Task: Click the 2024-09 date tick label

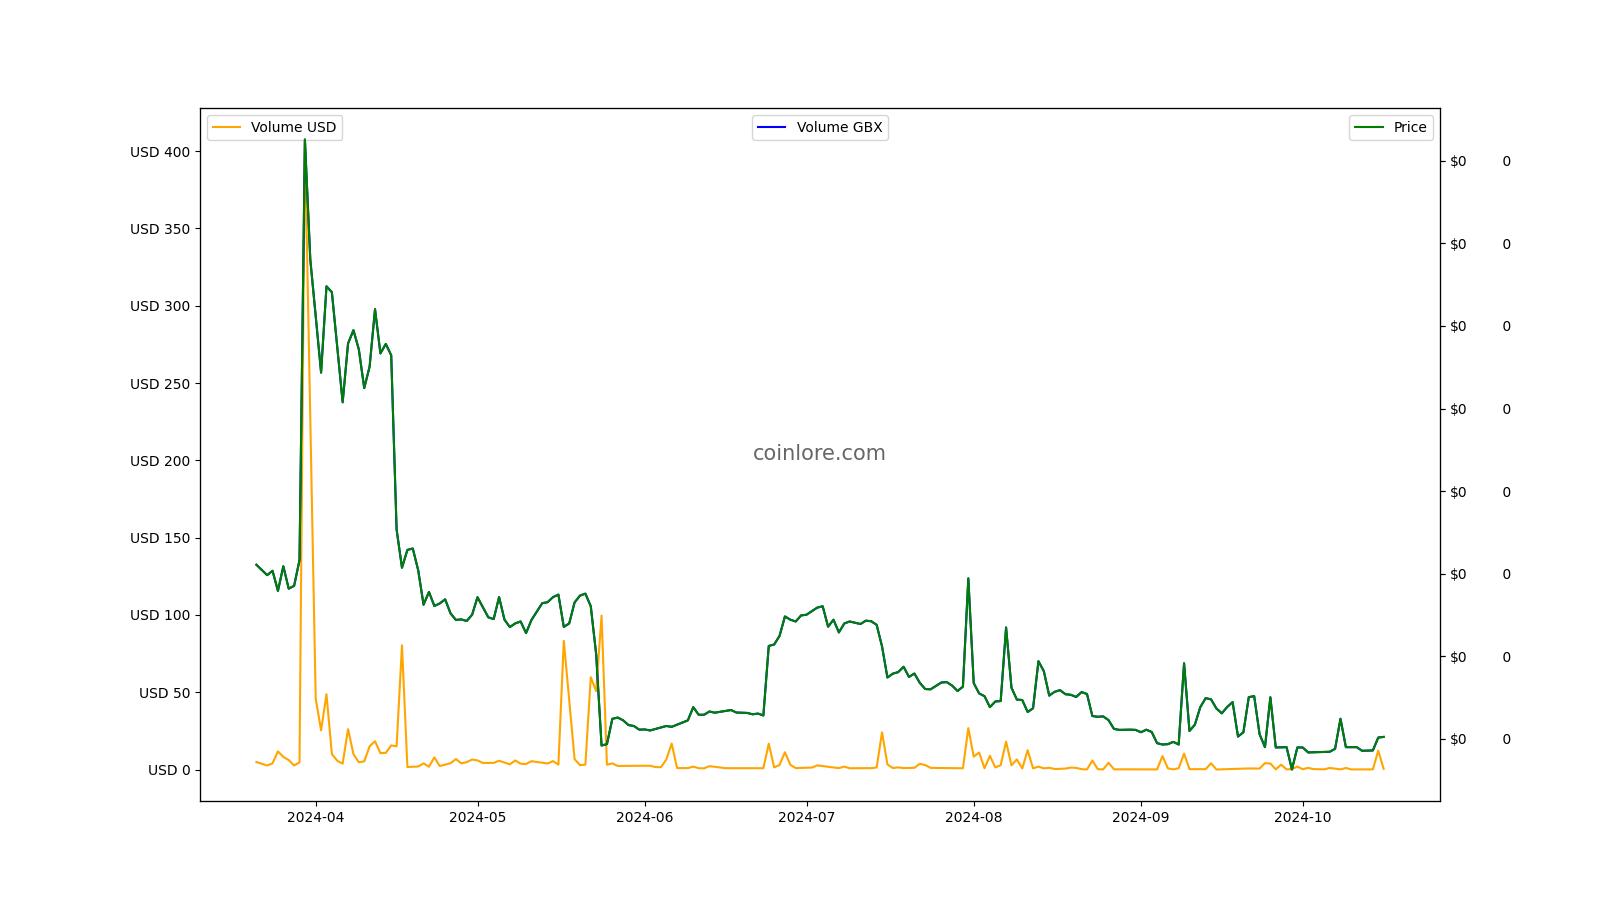Action: (1141, 817)
